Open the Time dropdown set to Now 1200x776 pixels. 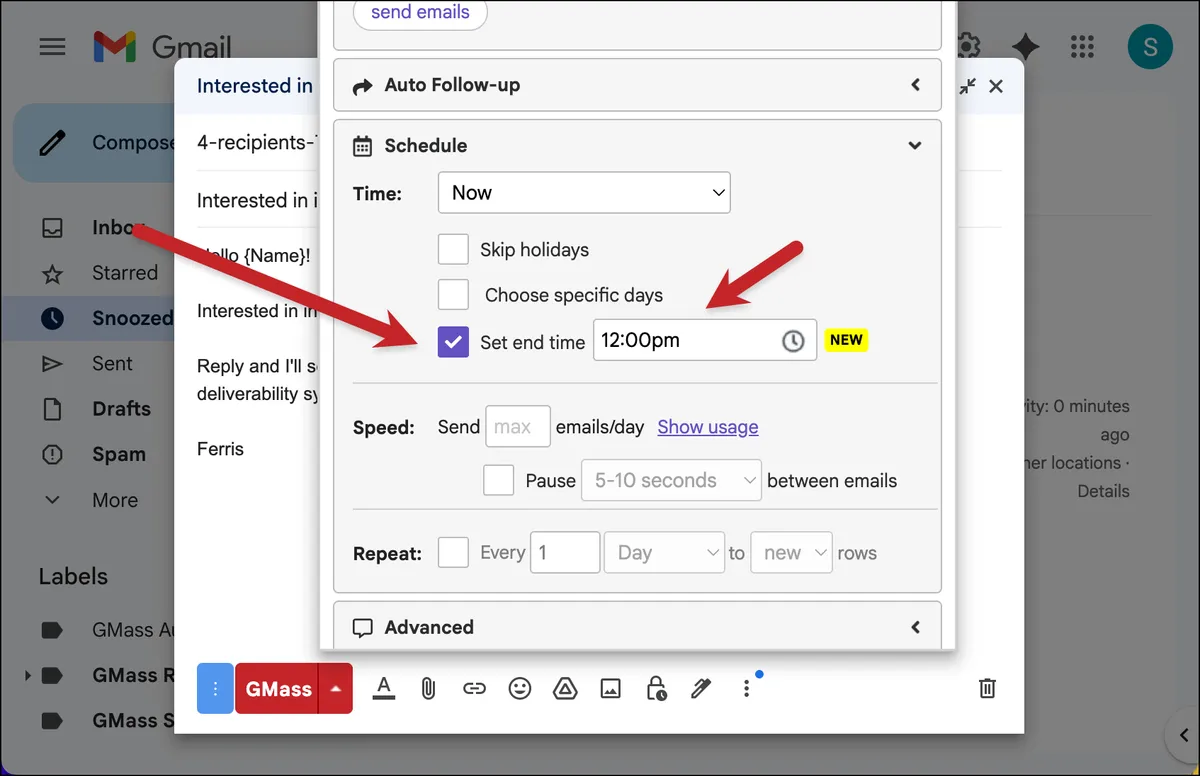point(584,193)
